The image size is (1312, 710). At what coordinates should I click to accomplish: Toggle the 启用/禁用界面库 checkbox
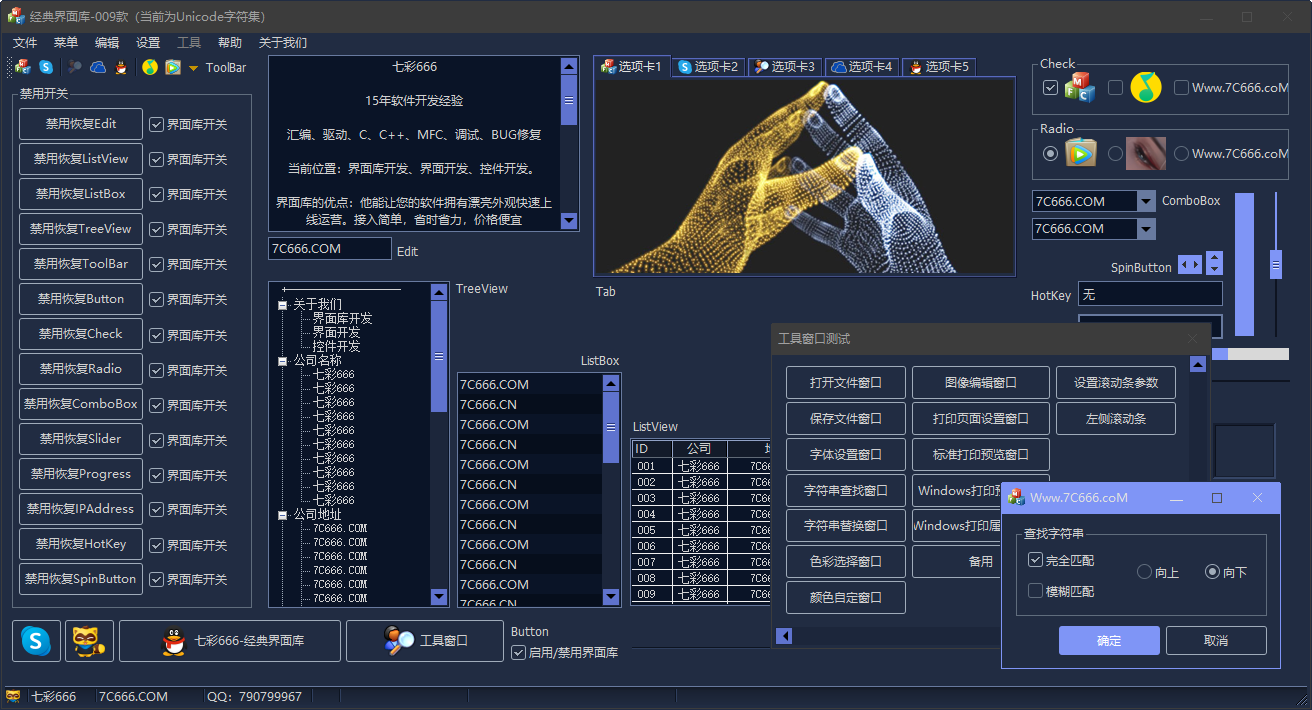(518, 652)
